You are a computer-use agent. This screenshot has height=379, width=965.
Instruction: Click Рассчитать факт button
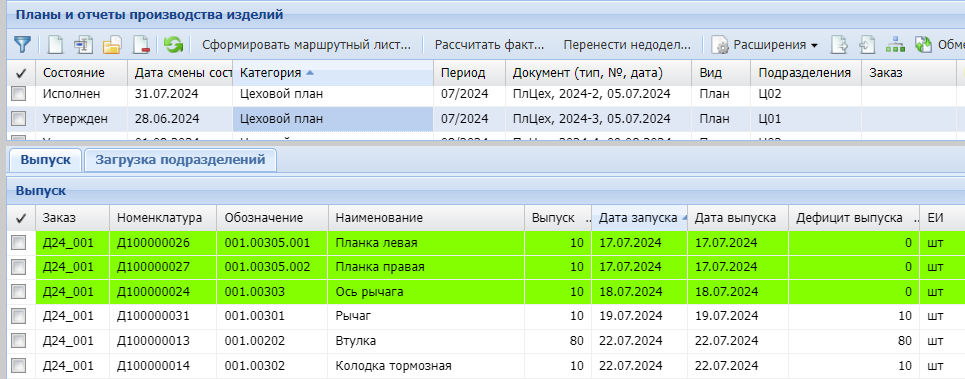[x=489, y=44]
